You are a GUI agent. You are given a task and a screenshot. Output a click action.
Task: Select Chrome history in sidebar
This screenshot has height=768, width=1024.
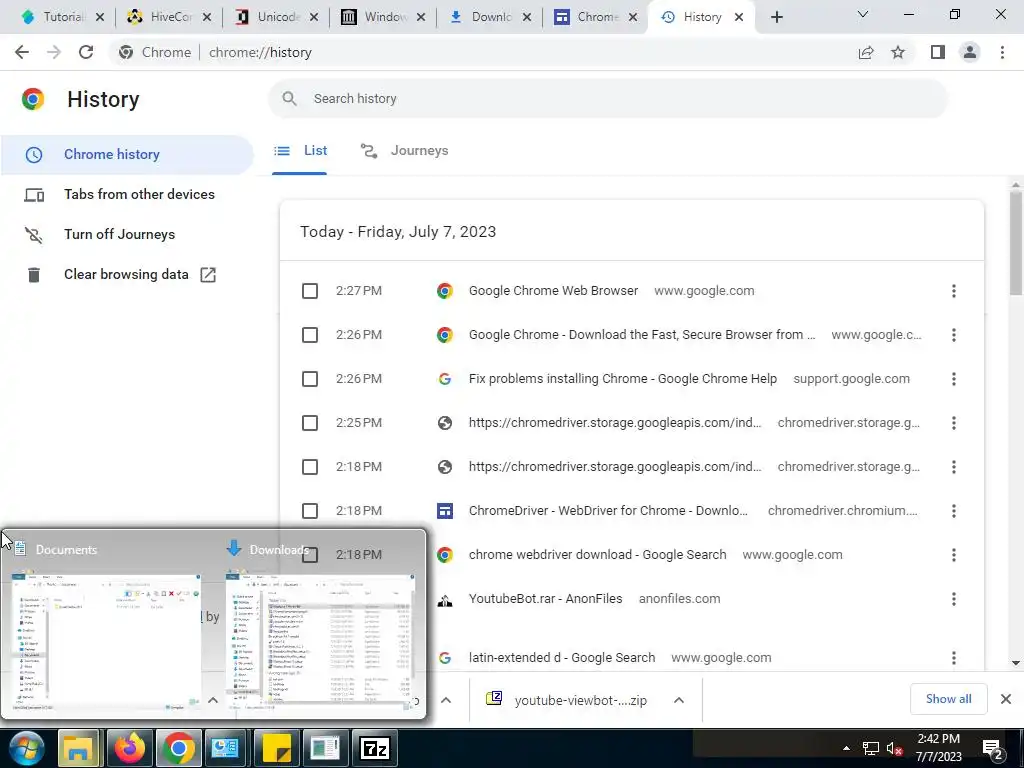(x=127, y=155)
